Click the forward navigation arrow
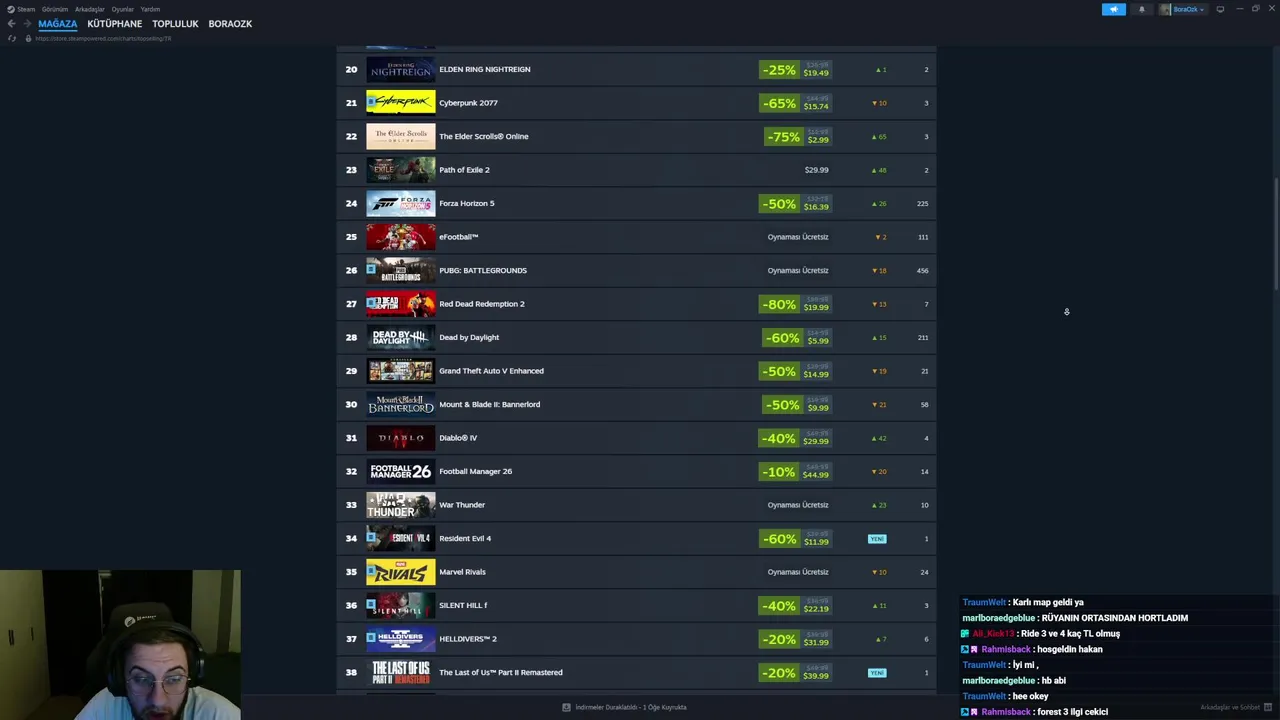This screenshot has height=720, width=1280. 26,23
